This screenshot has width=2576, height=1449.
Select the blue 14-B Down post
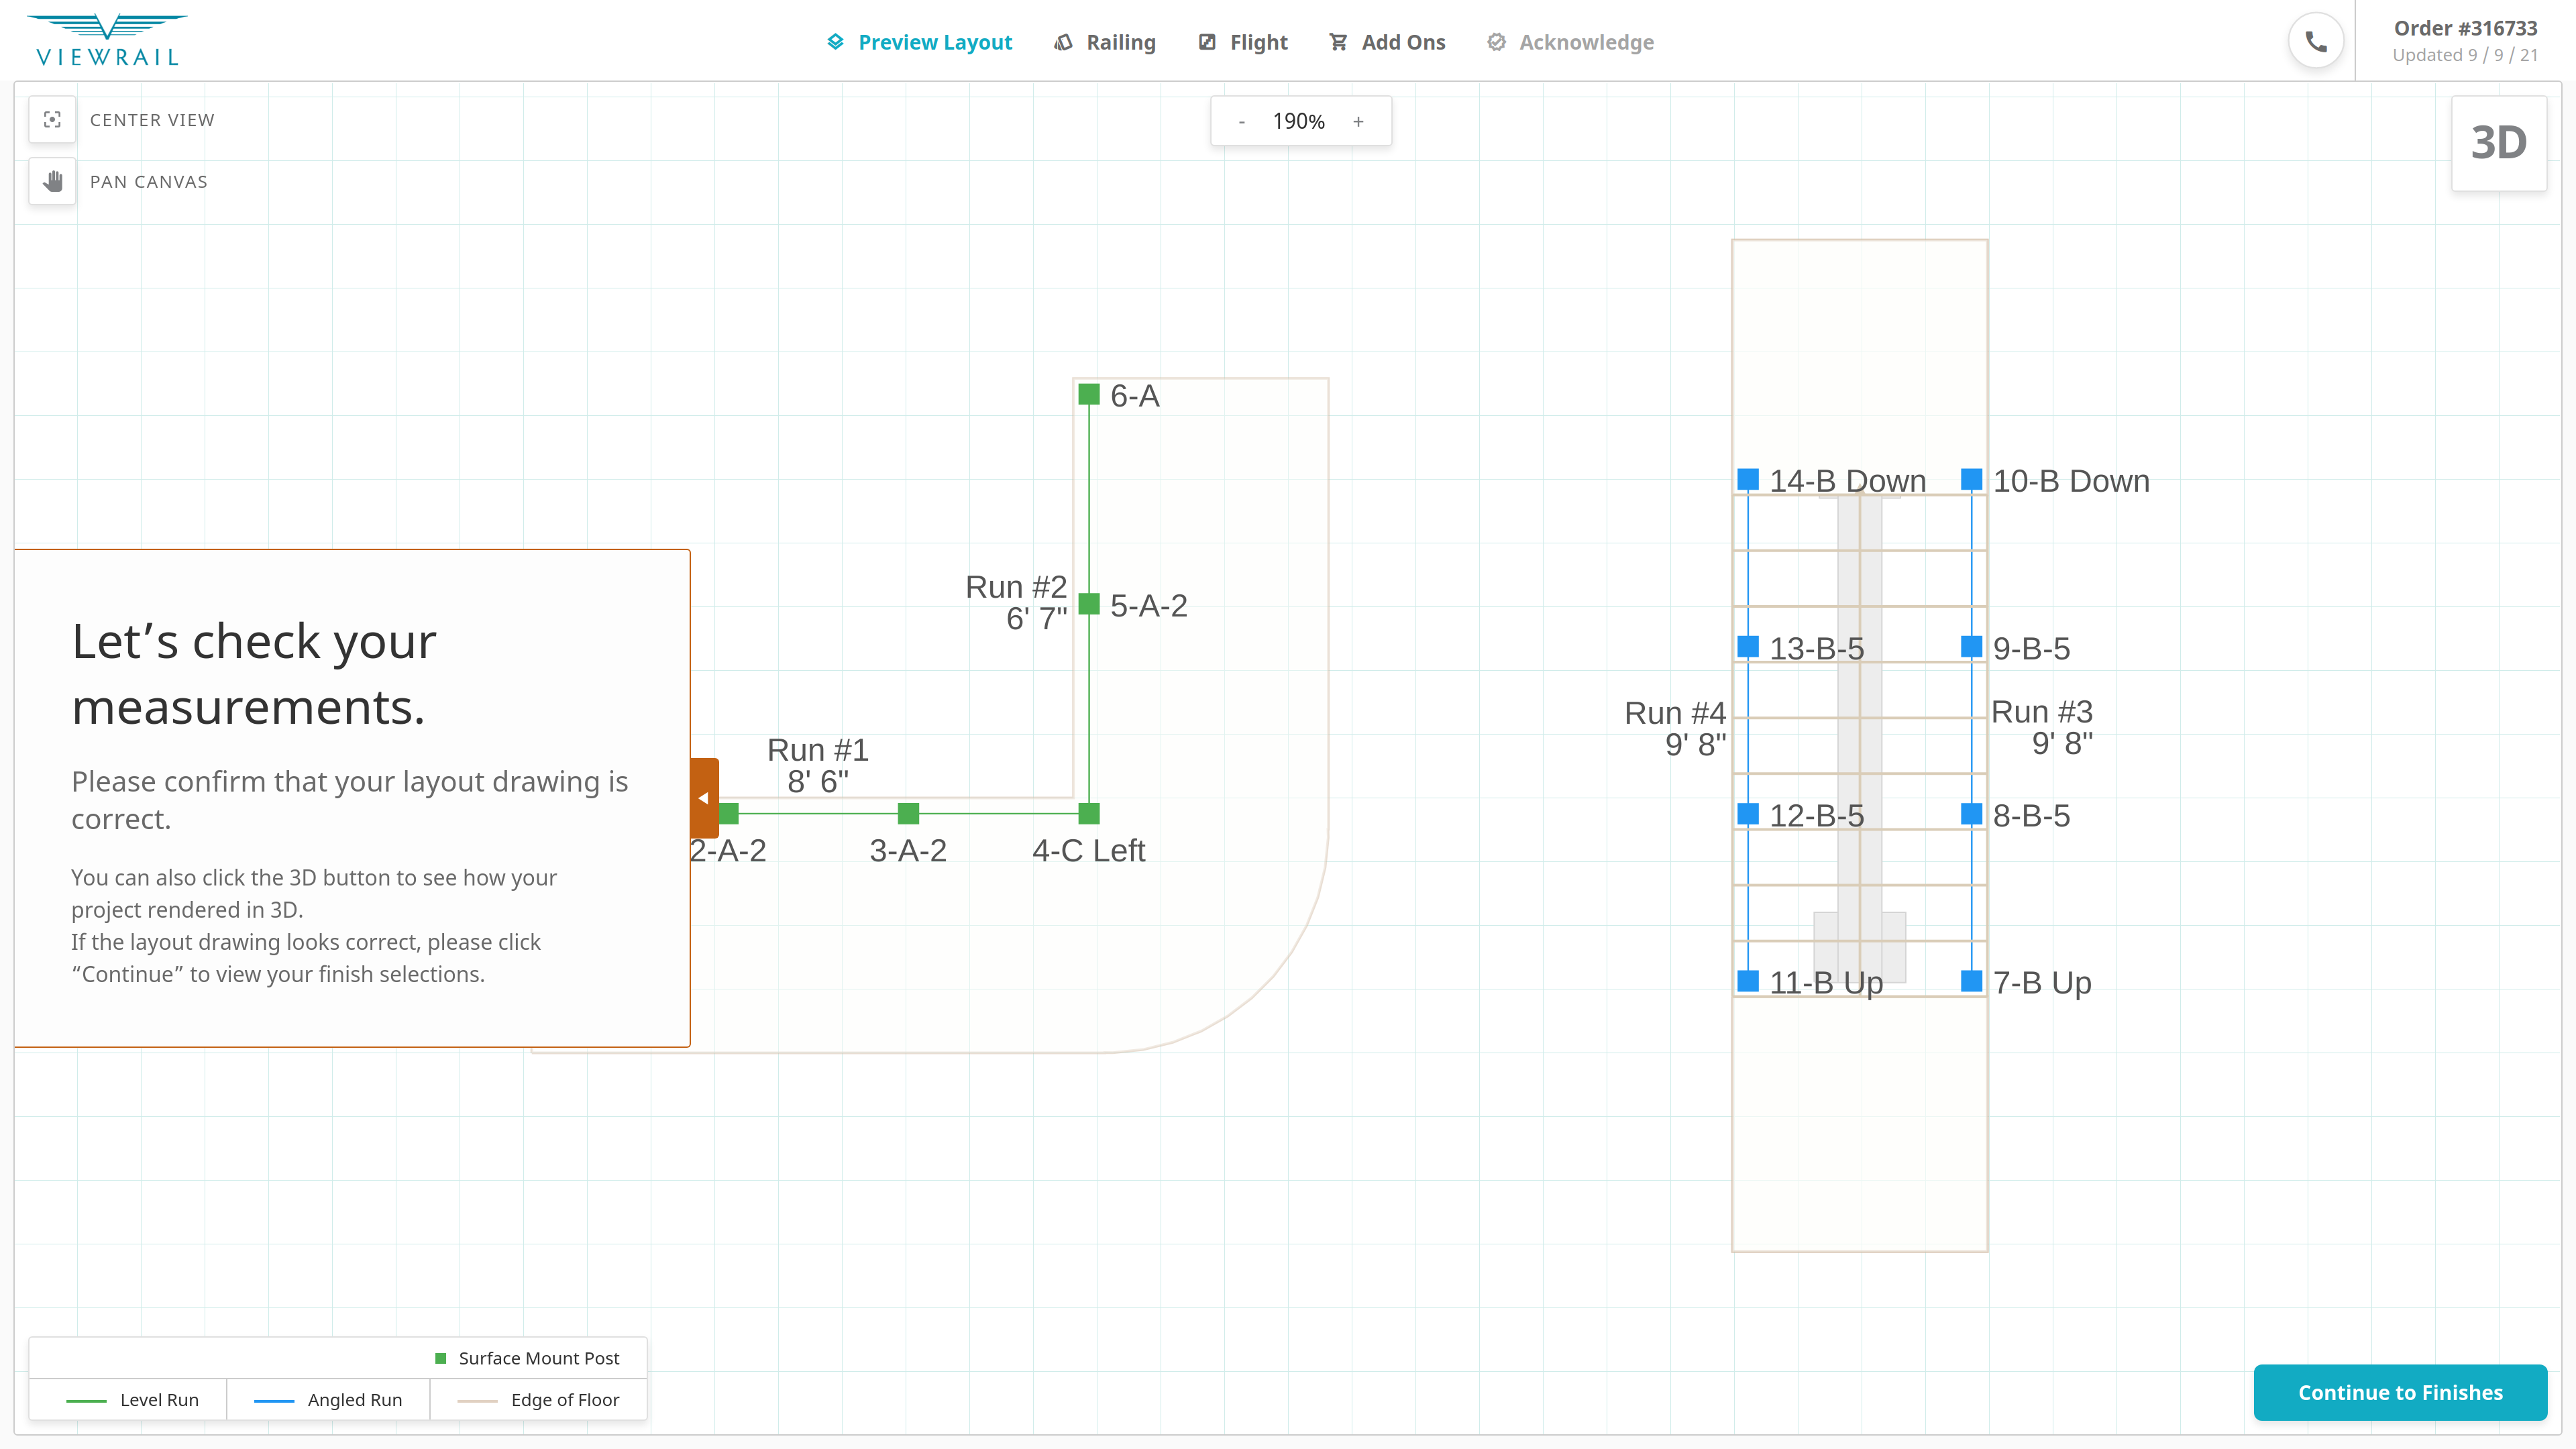click(1748, 479)
